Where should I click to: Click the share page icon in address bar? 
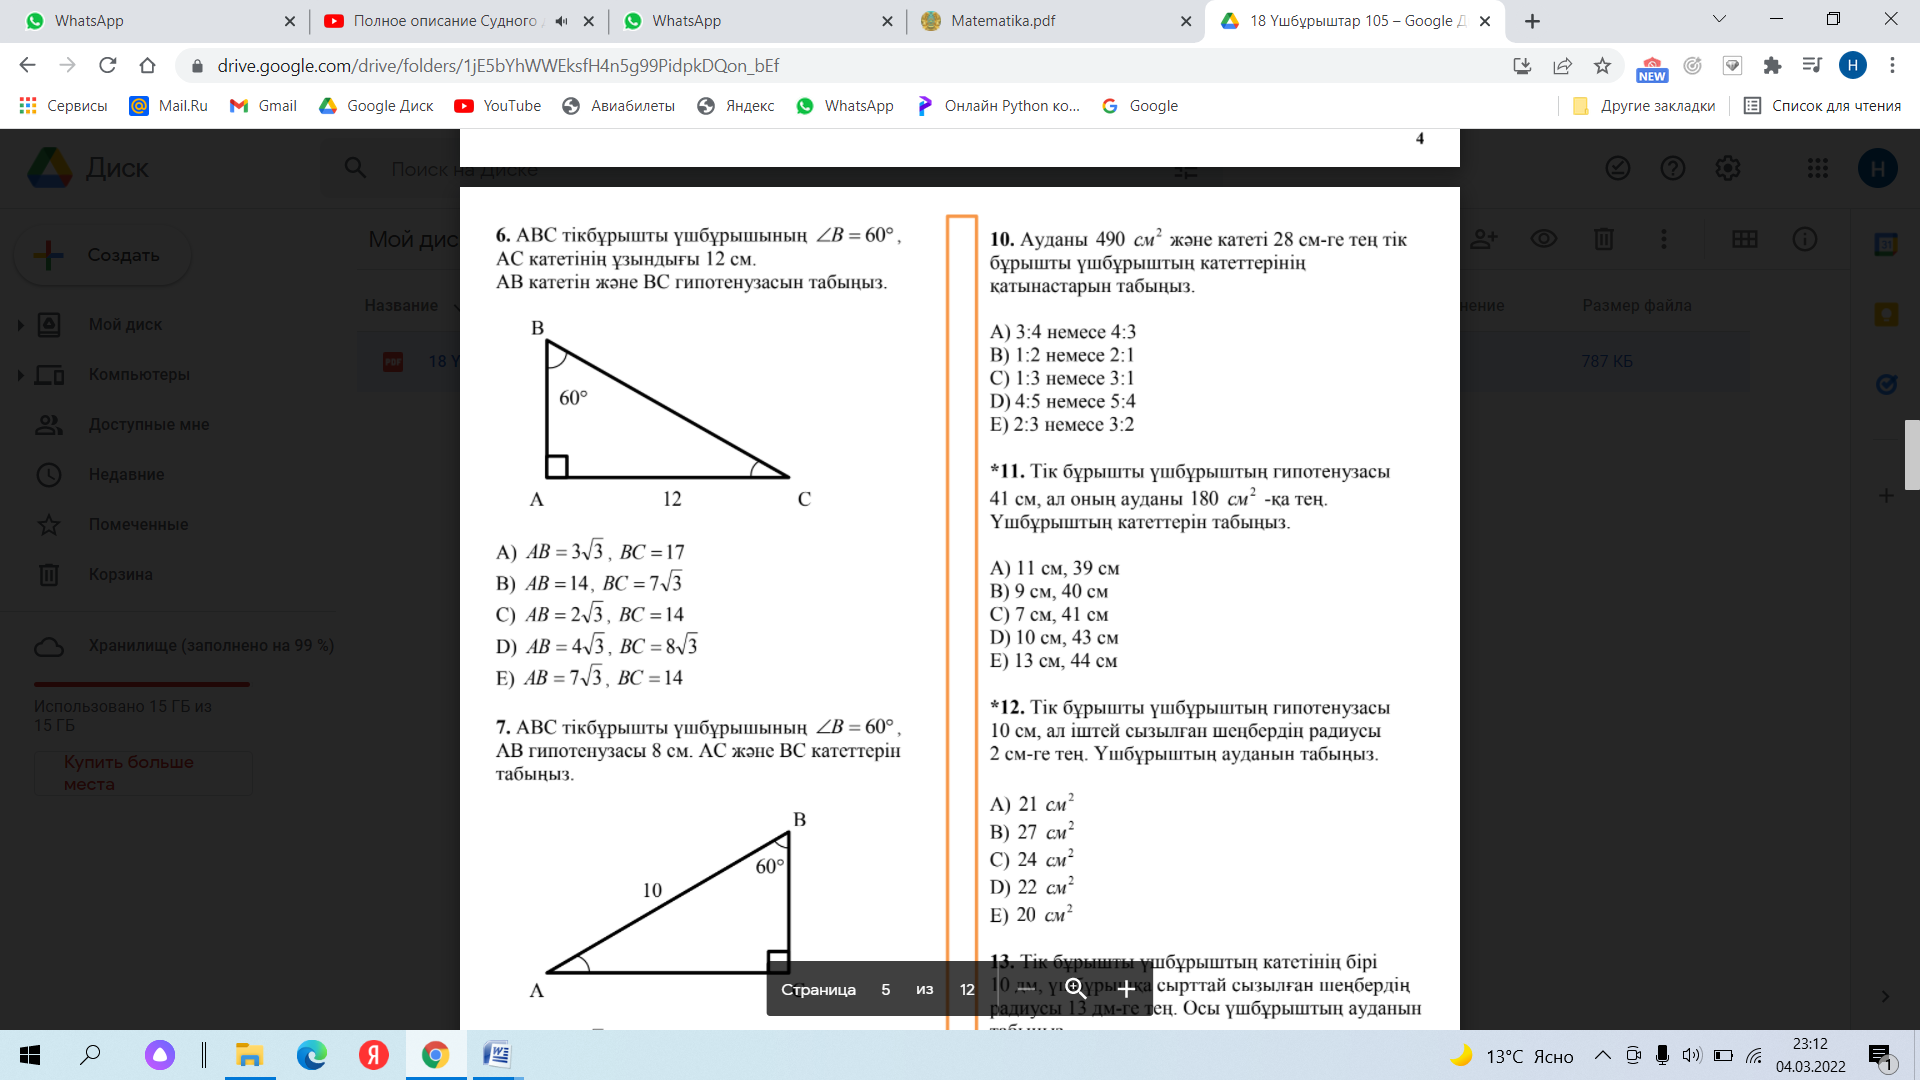(1562, 66)
